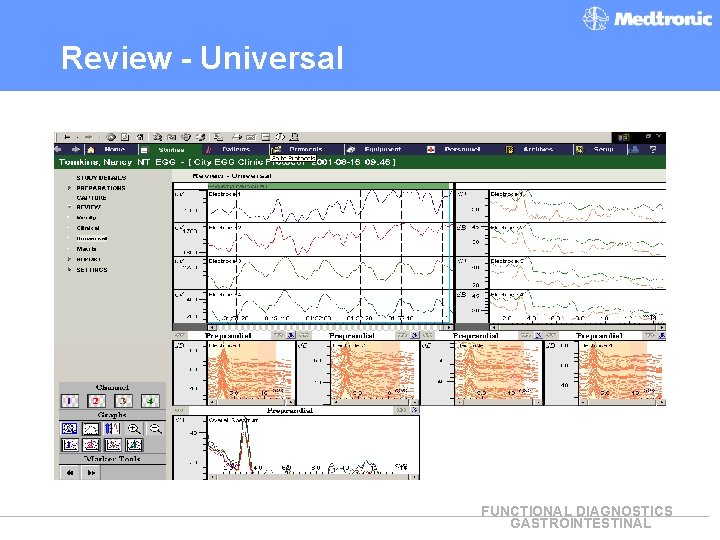The image size is (720, 540).
Task: Open the Personnel navigation tab
Action: 462,149
